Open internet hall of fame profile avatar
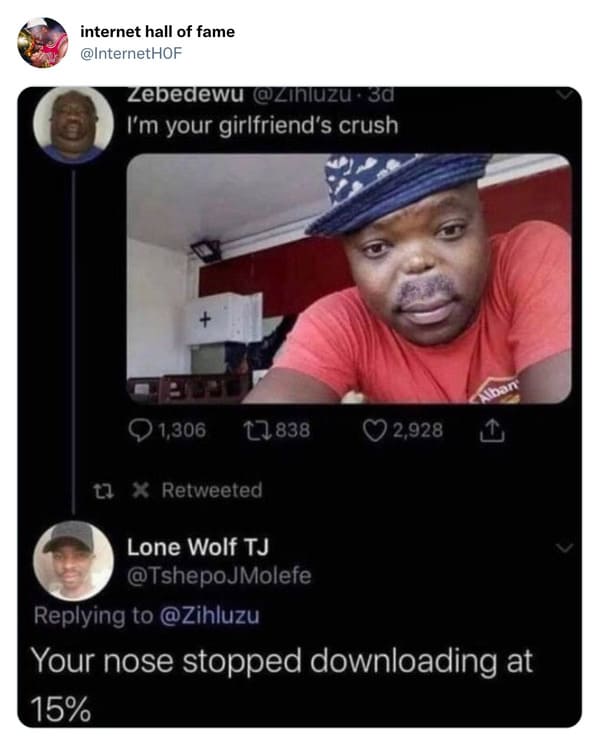 [x=43, y=43]
